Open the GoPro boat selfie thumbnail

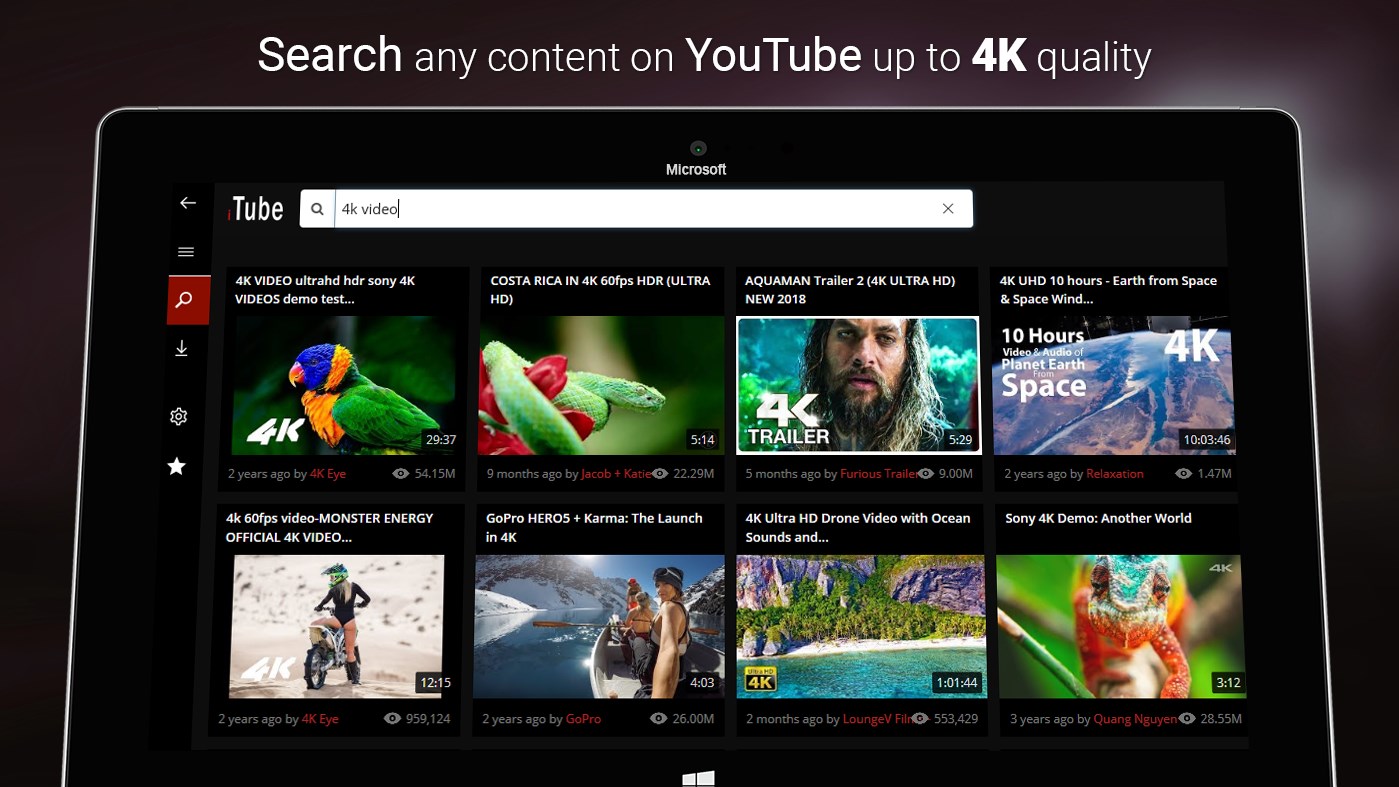click(x=599, y=626)
